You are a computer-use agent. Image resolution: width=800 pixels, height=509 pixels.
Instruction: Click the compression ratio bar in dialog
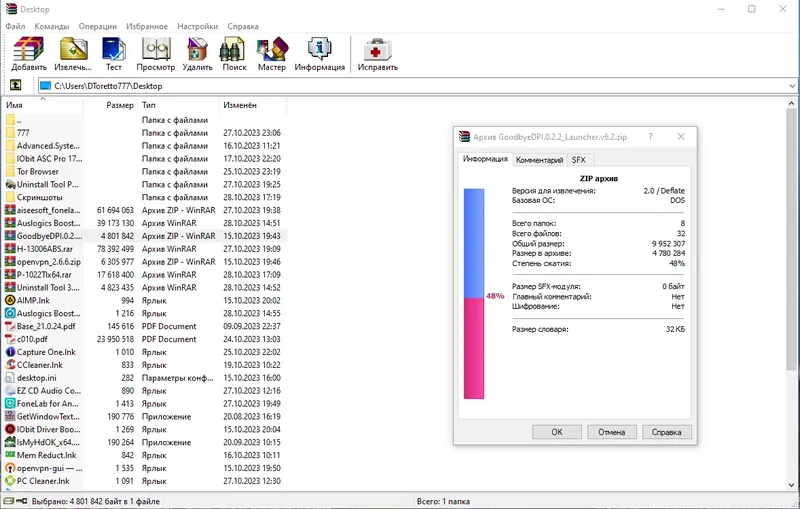point(473,294)
